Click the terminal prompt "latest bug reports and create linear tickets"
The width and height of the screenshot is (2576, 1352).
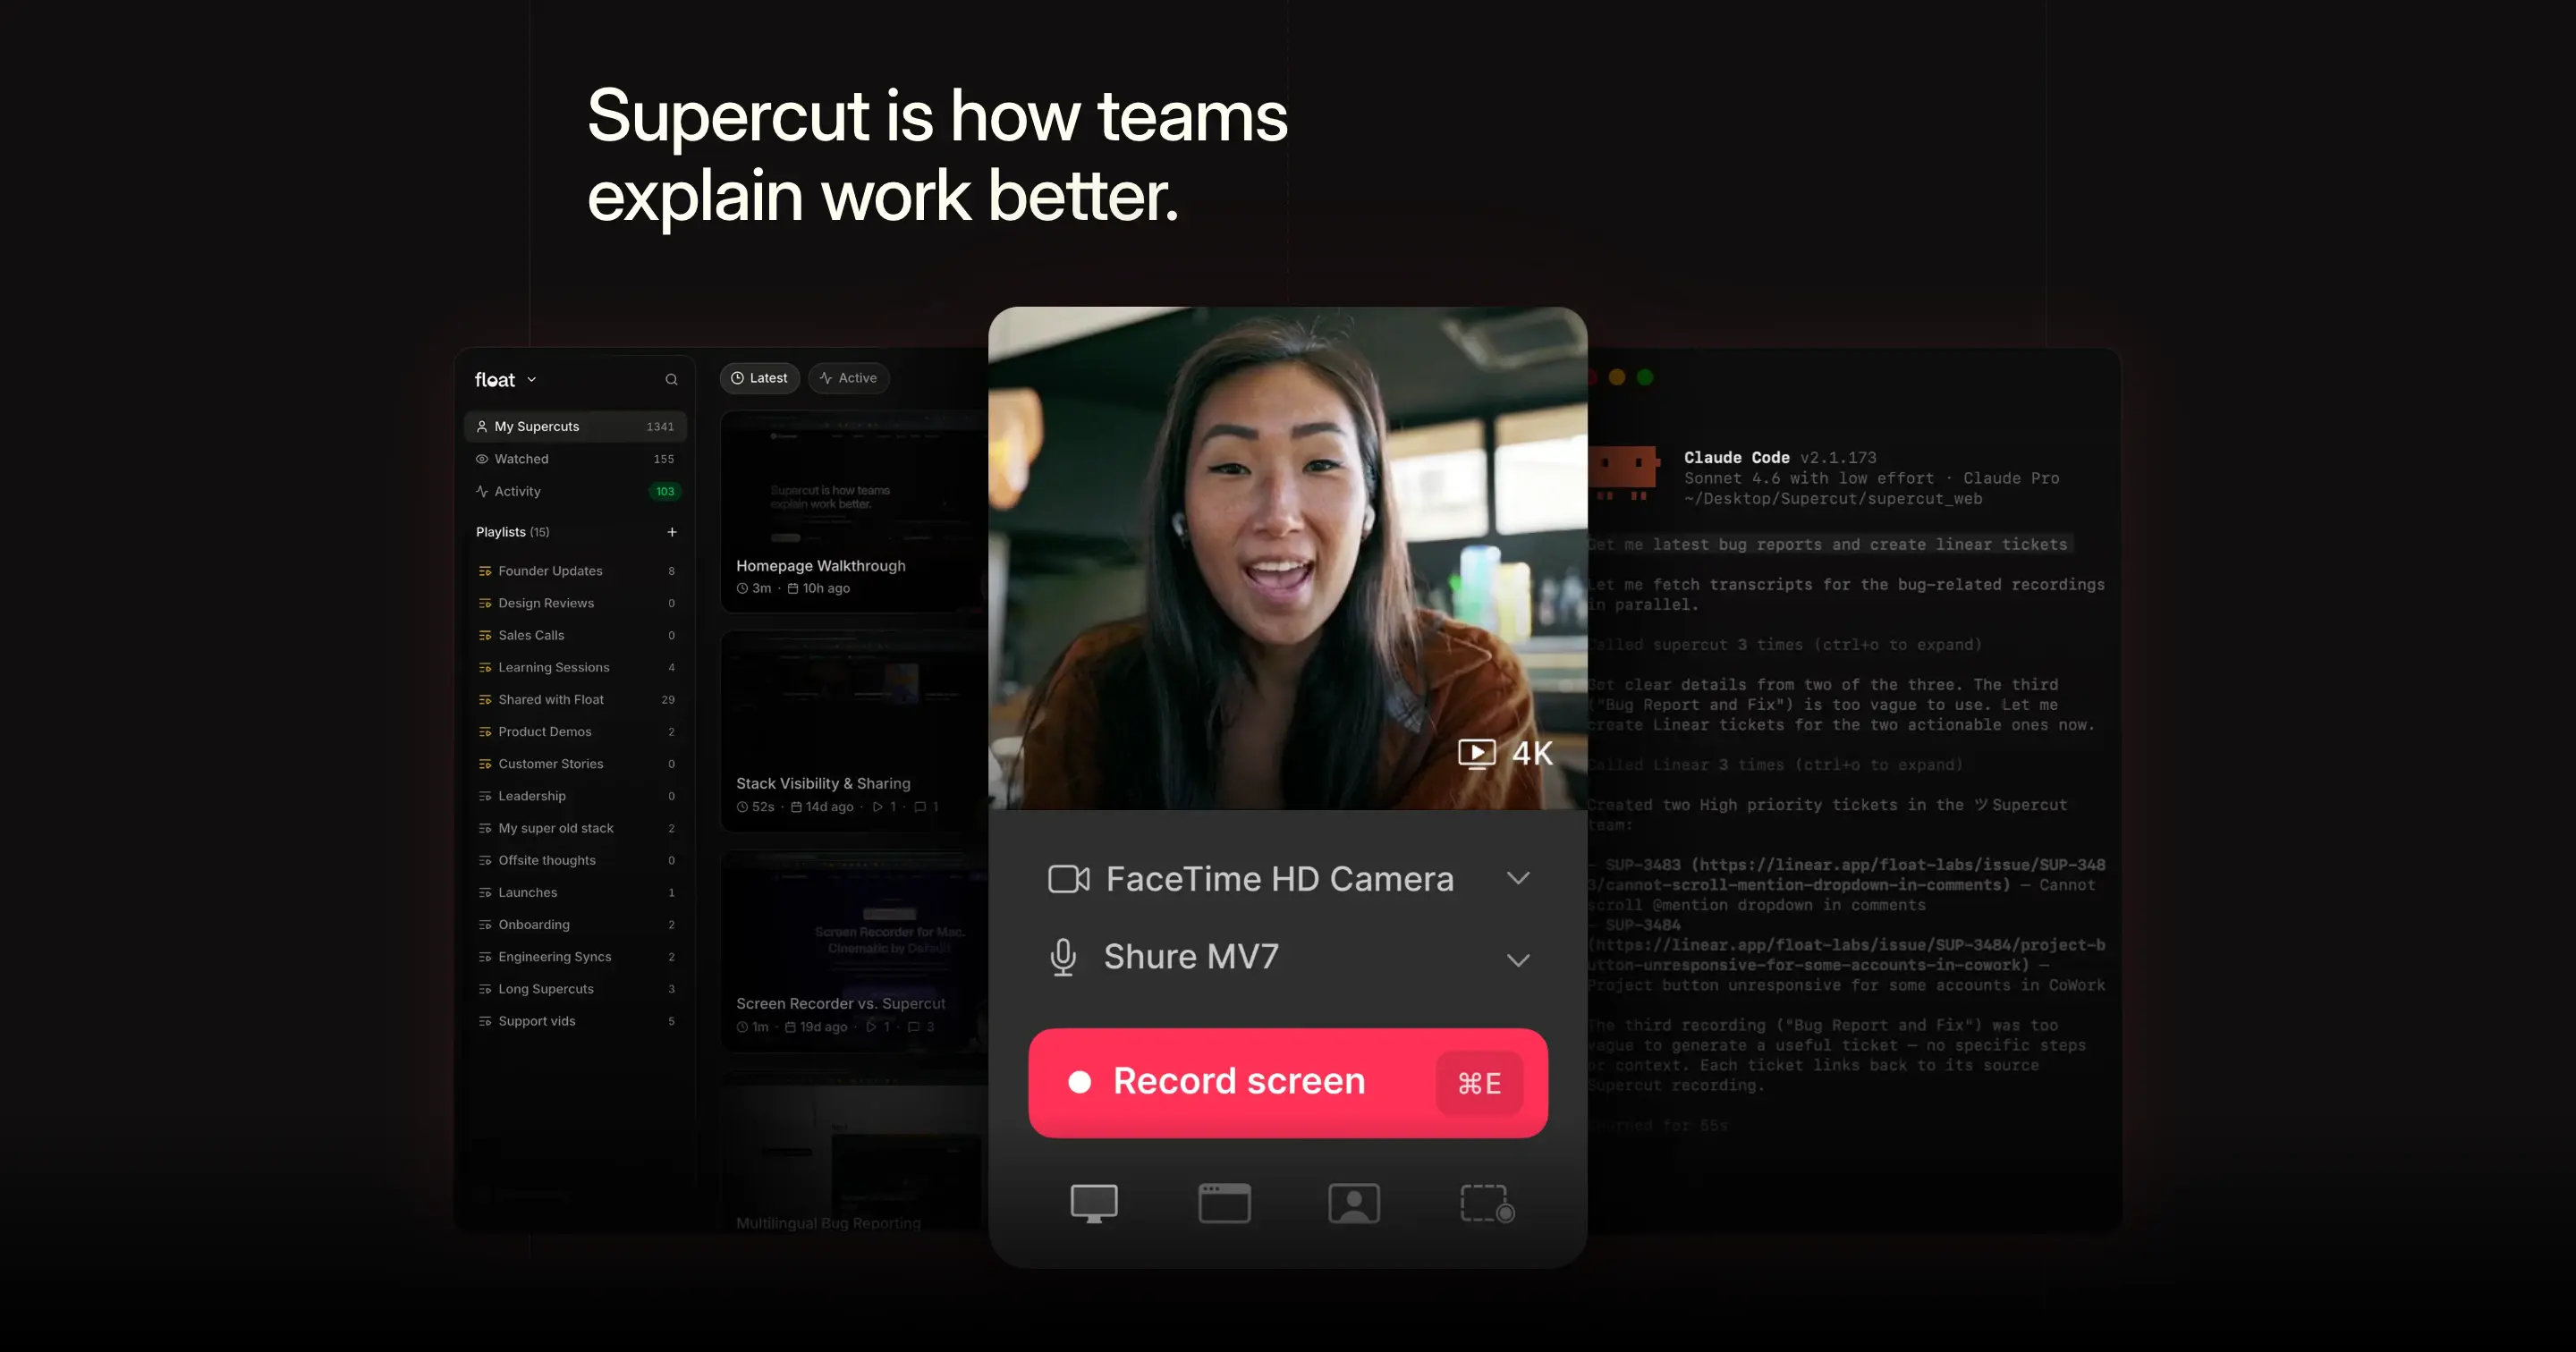(x=1860, y=544)
